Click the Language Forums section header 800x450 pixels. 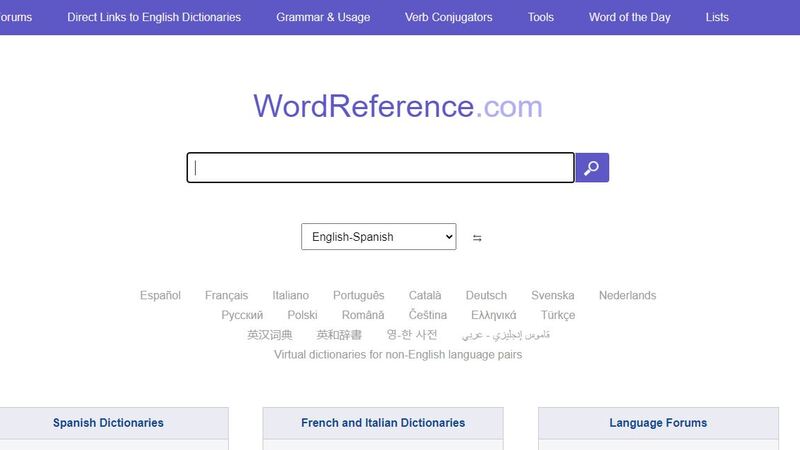click(x=658, y=423)
